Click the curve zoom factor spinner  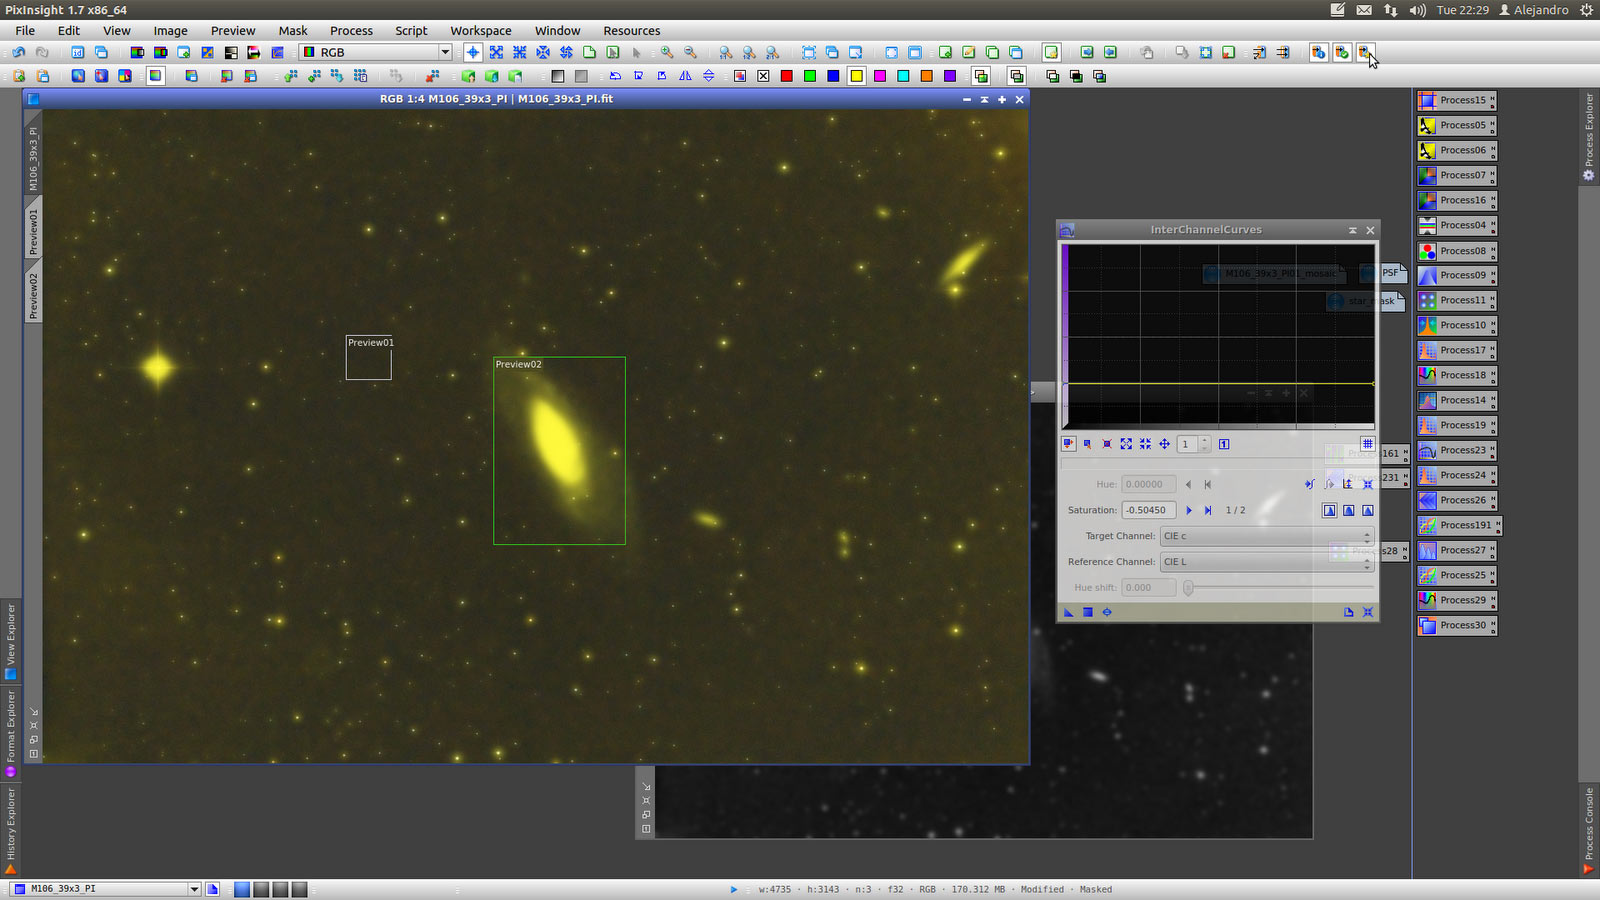(1194, 444)
